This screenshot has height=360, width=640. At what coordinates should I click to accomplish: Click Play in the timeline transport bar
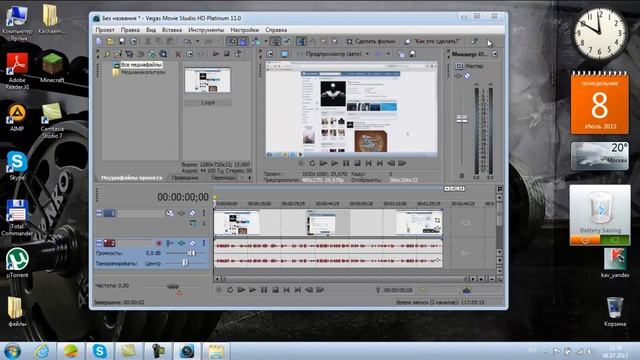tap(253, 290)
